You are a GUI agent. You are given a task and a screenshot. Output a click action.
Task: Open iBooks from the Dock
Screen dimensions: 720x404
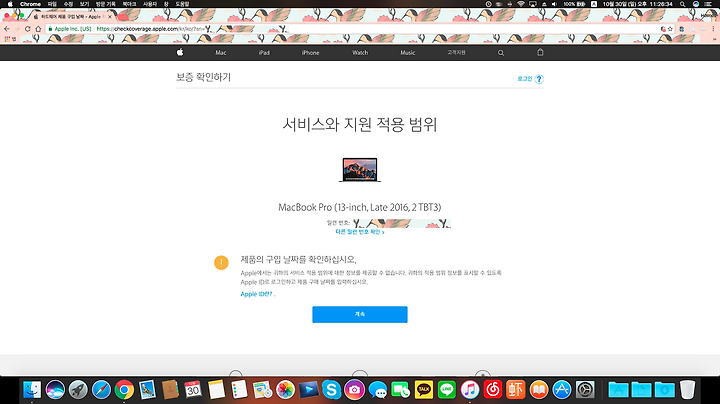click(x=539, y=390)
